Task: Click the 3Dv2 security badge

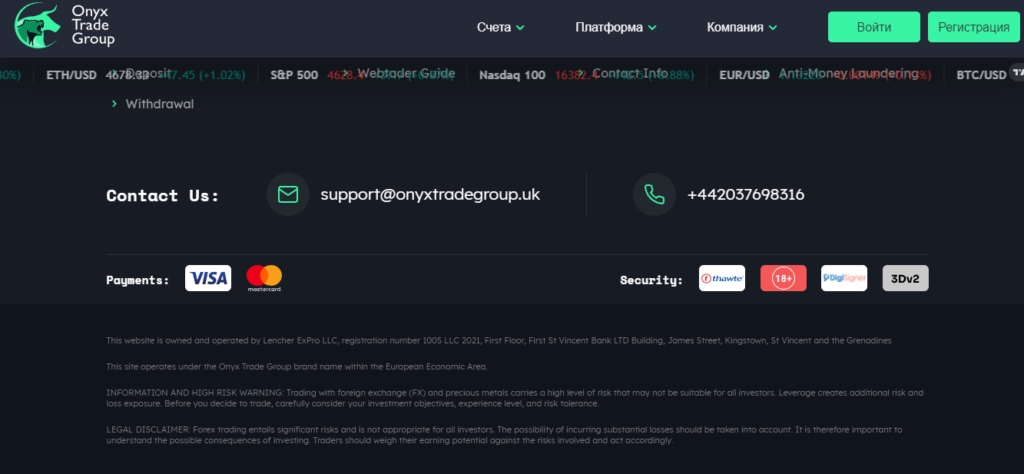Action: click(905, 278)
